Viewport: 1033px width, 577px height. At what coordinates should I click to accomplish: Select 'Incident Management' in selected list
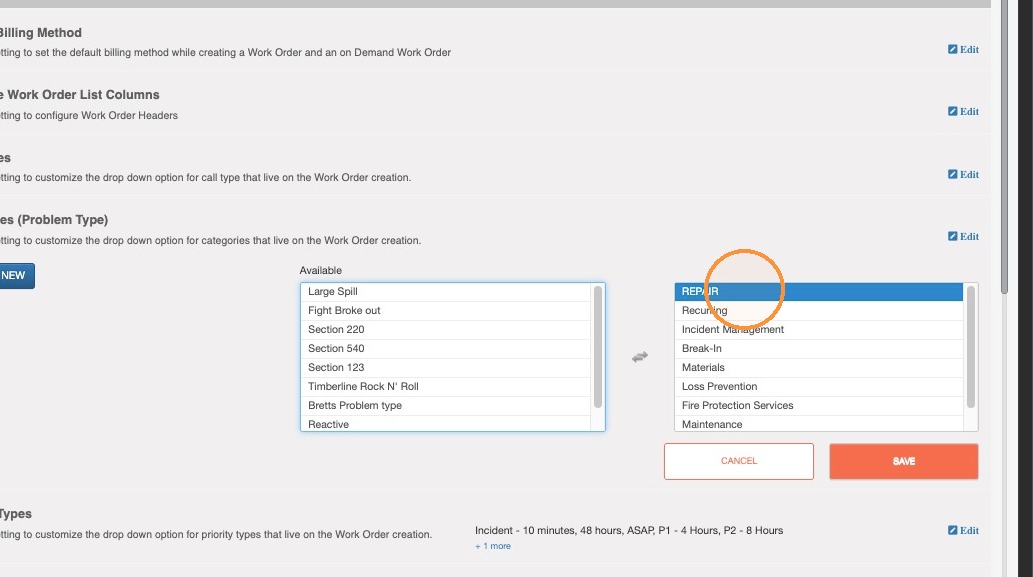click(819, 330)
